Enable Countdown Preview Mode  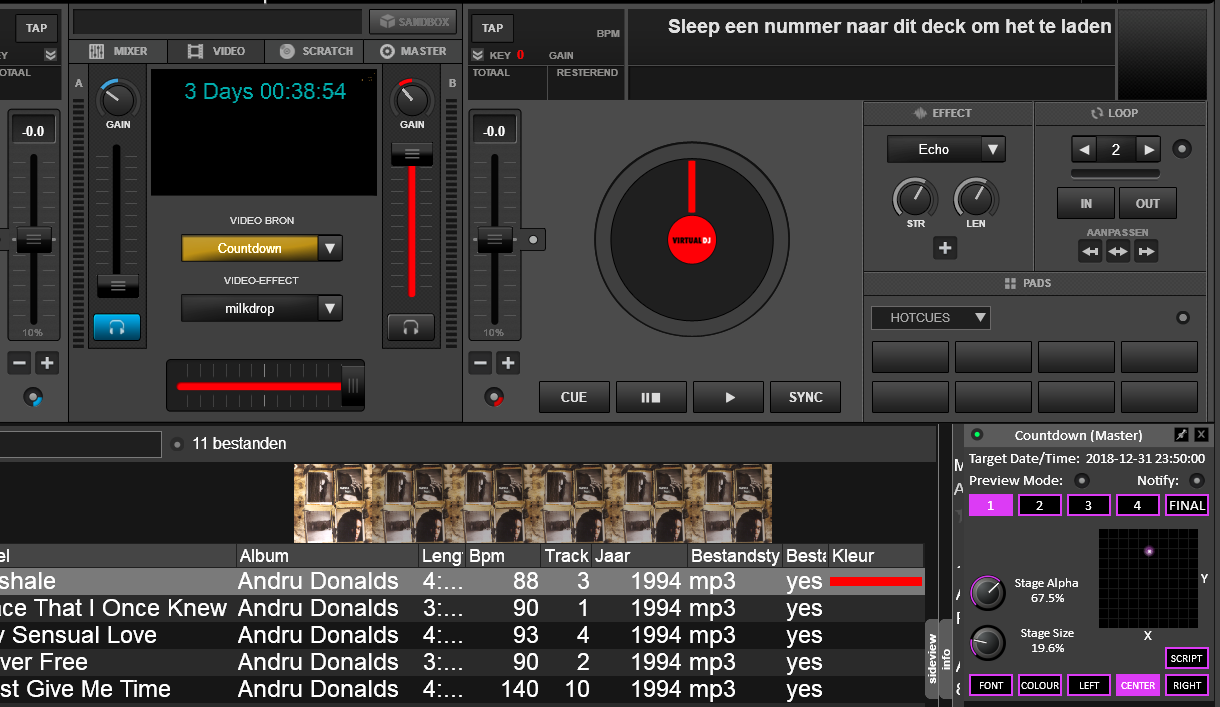(x=1081, y=480)
